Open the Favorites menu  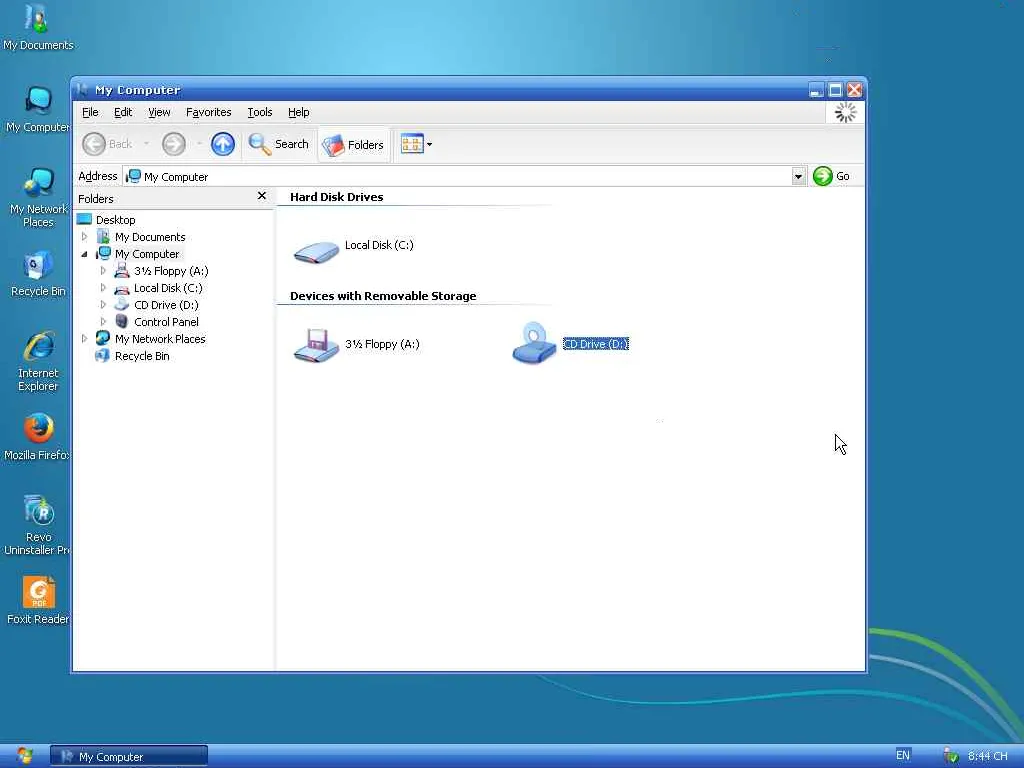tap(208, 112)
